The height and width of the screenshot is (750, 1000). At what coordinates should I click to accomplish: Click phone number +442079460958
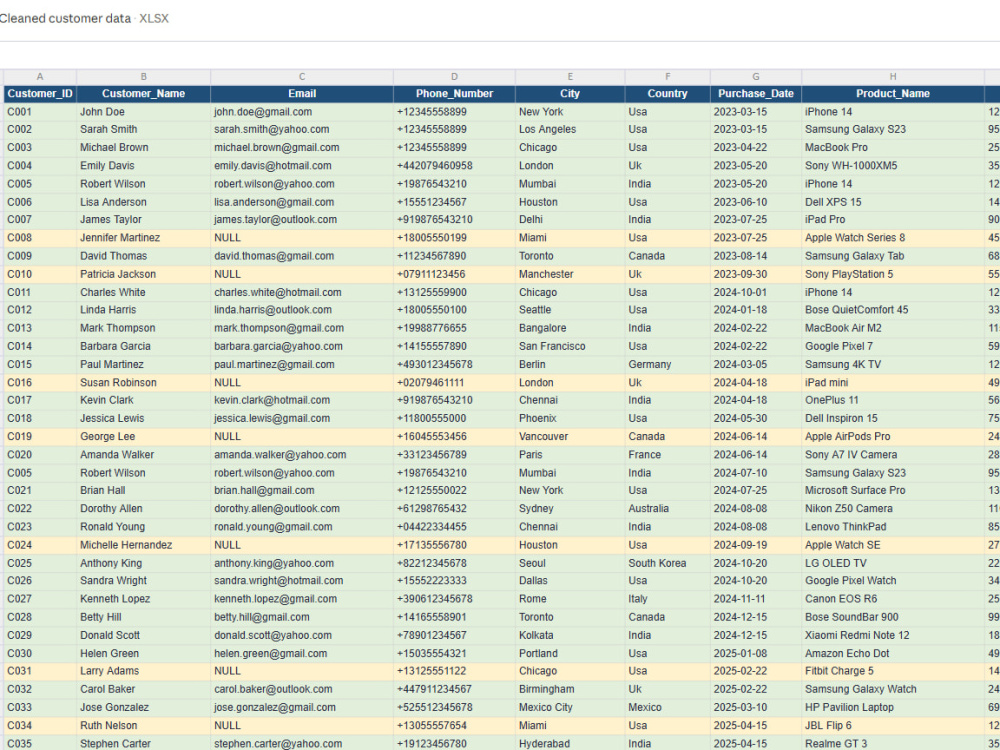pyautogui.click(x=454, y=166)
